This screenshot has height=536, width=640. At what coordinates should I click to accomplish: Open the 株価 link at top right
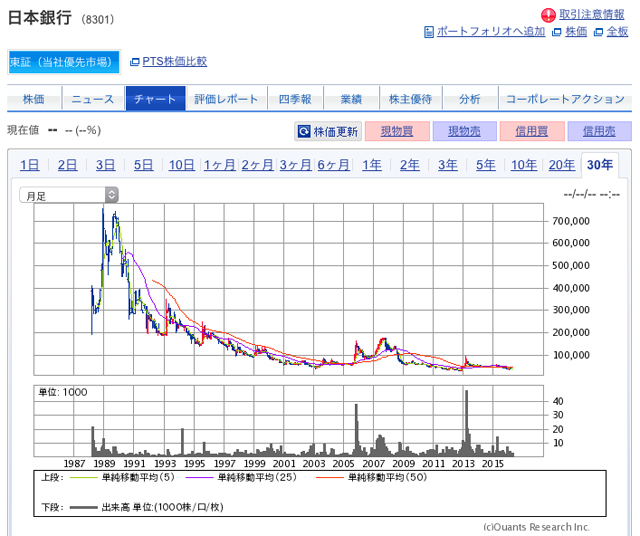coord(576,31)
